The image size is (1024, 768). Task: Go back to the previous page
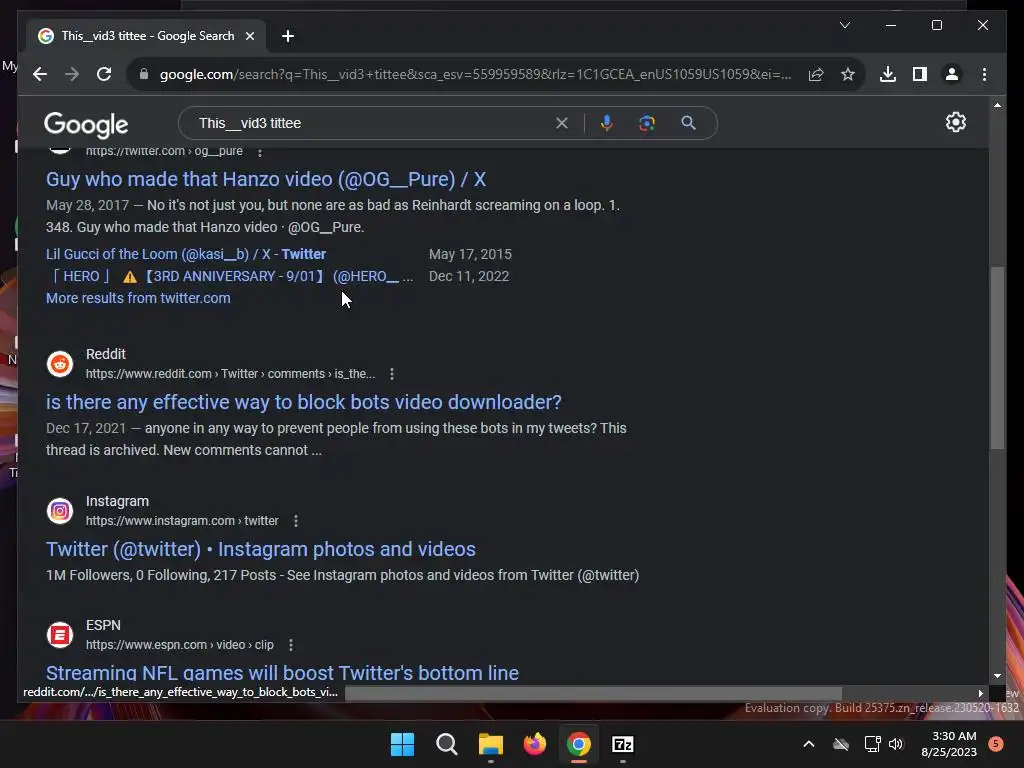(40, 74)
